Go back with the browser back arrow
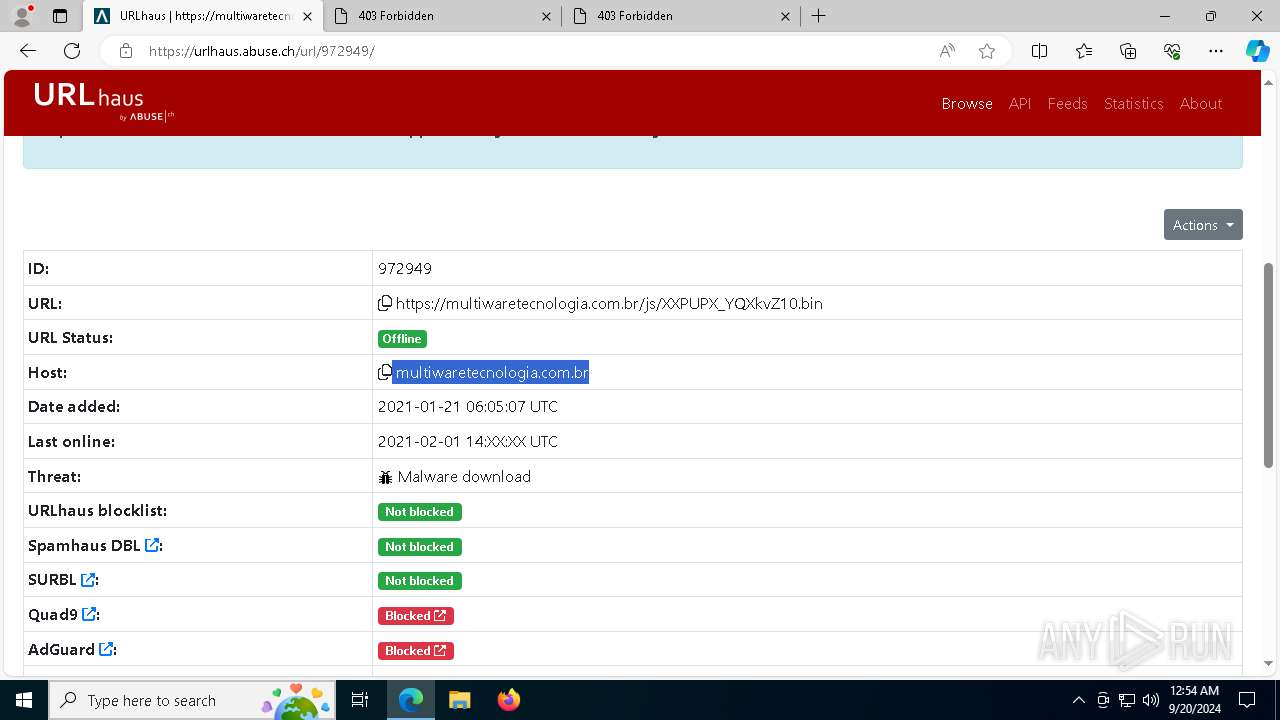The height and width of the screenshot is (720, 1280). (x=28, y=51)
